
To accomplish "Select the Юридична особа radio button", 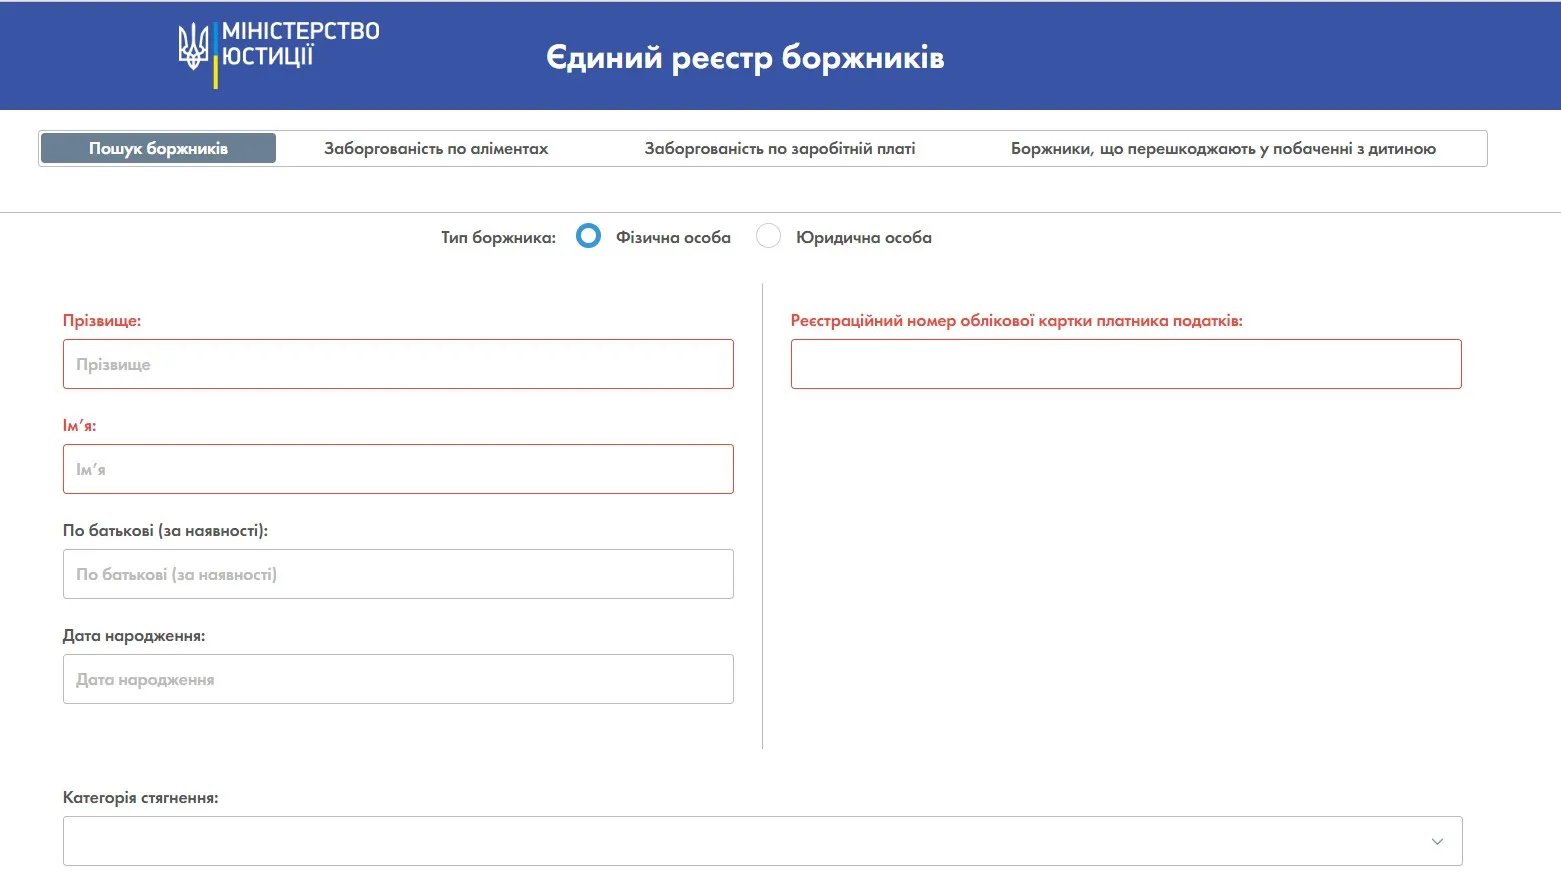I will coord(768,236).
